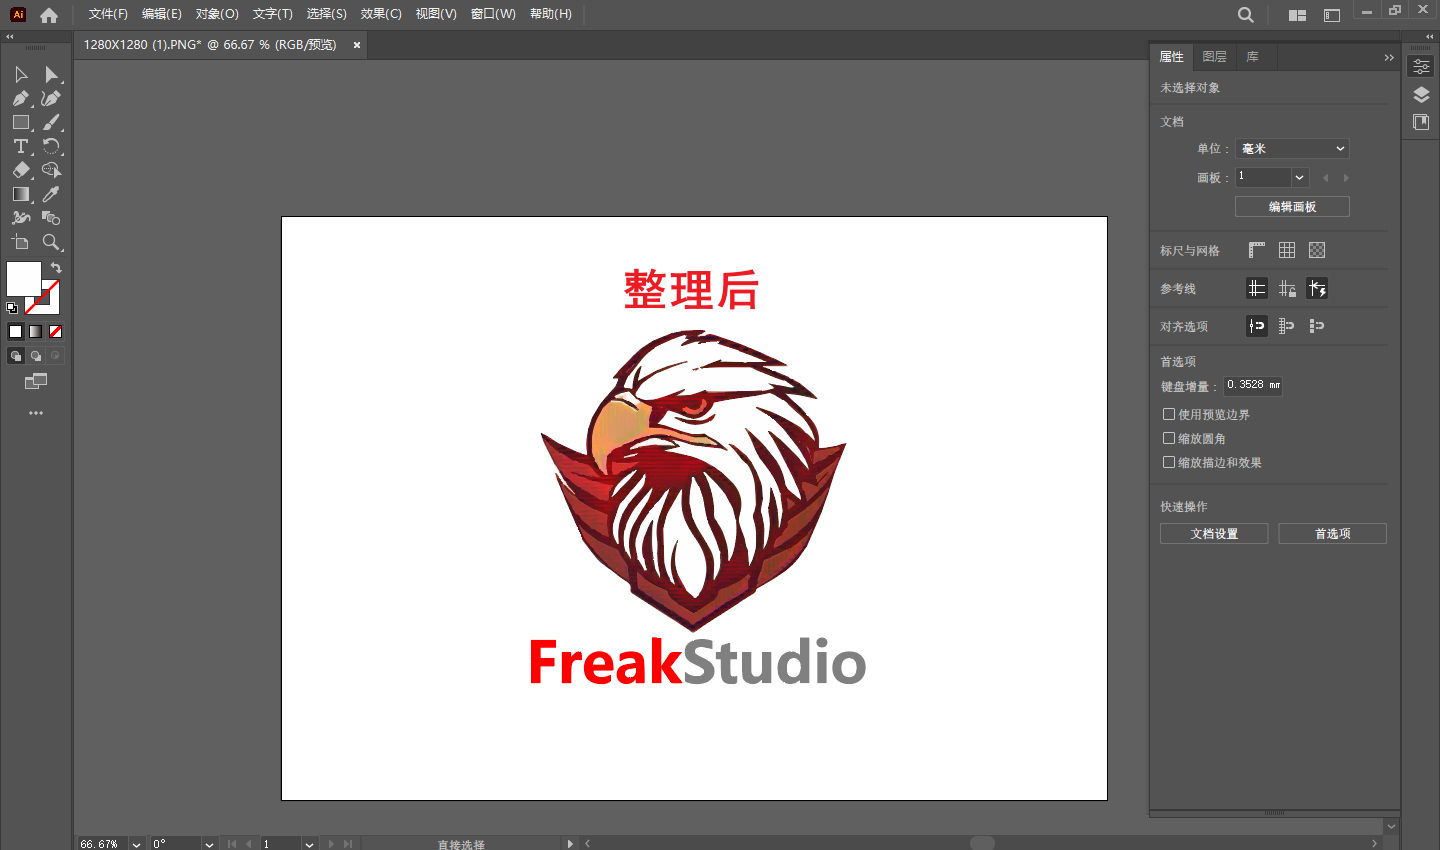The height and width of the screenshot is (850, 1440).
Task: Reset to default fill and stroke
Action: click(12, 308)
